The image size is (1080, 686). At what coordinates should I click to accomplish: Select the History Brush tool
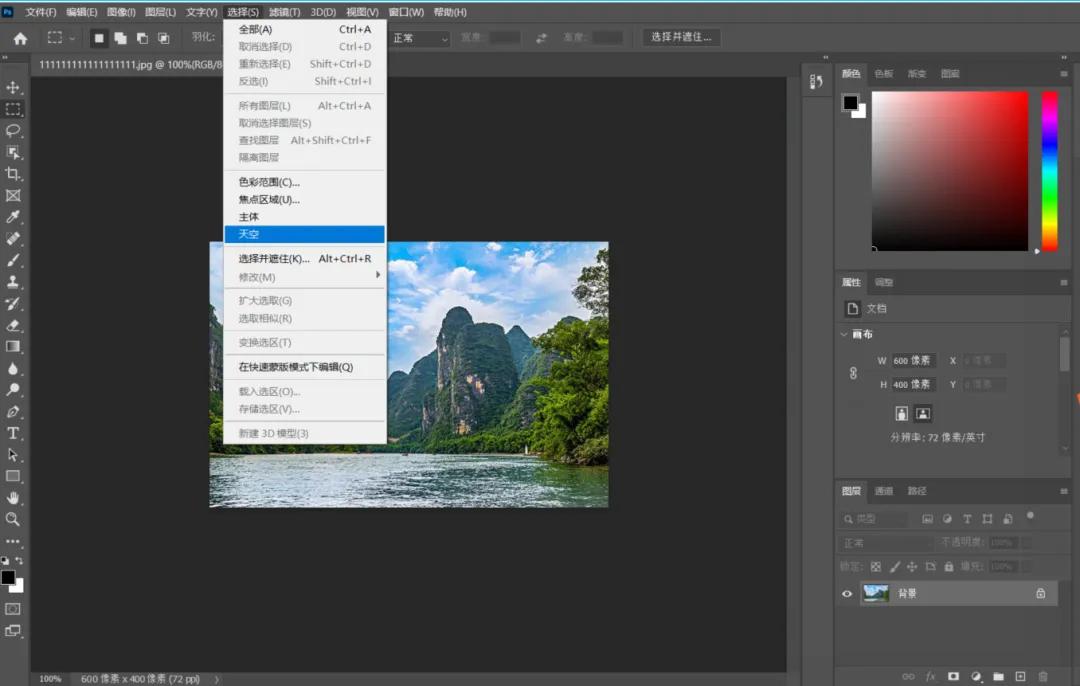pos(13,304)
